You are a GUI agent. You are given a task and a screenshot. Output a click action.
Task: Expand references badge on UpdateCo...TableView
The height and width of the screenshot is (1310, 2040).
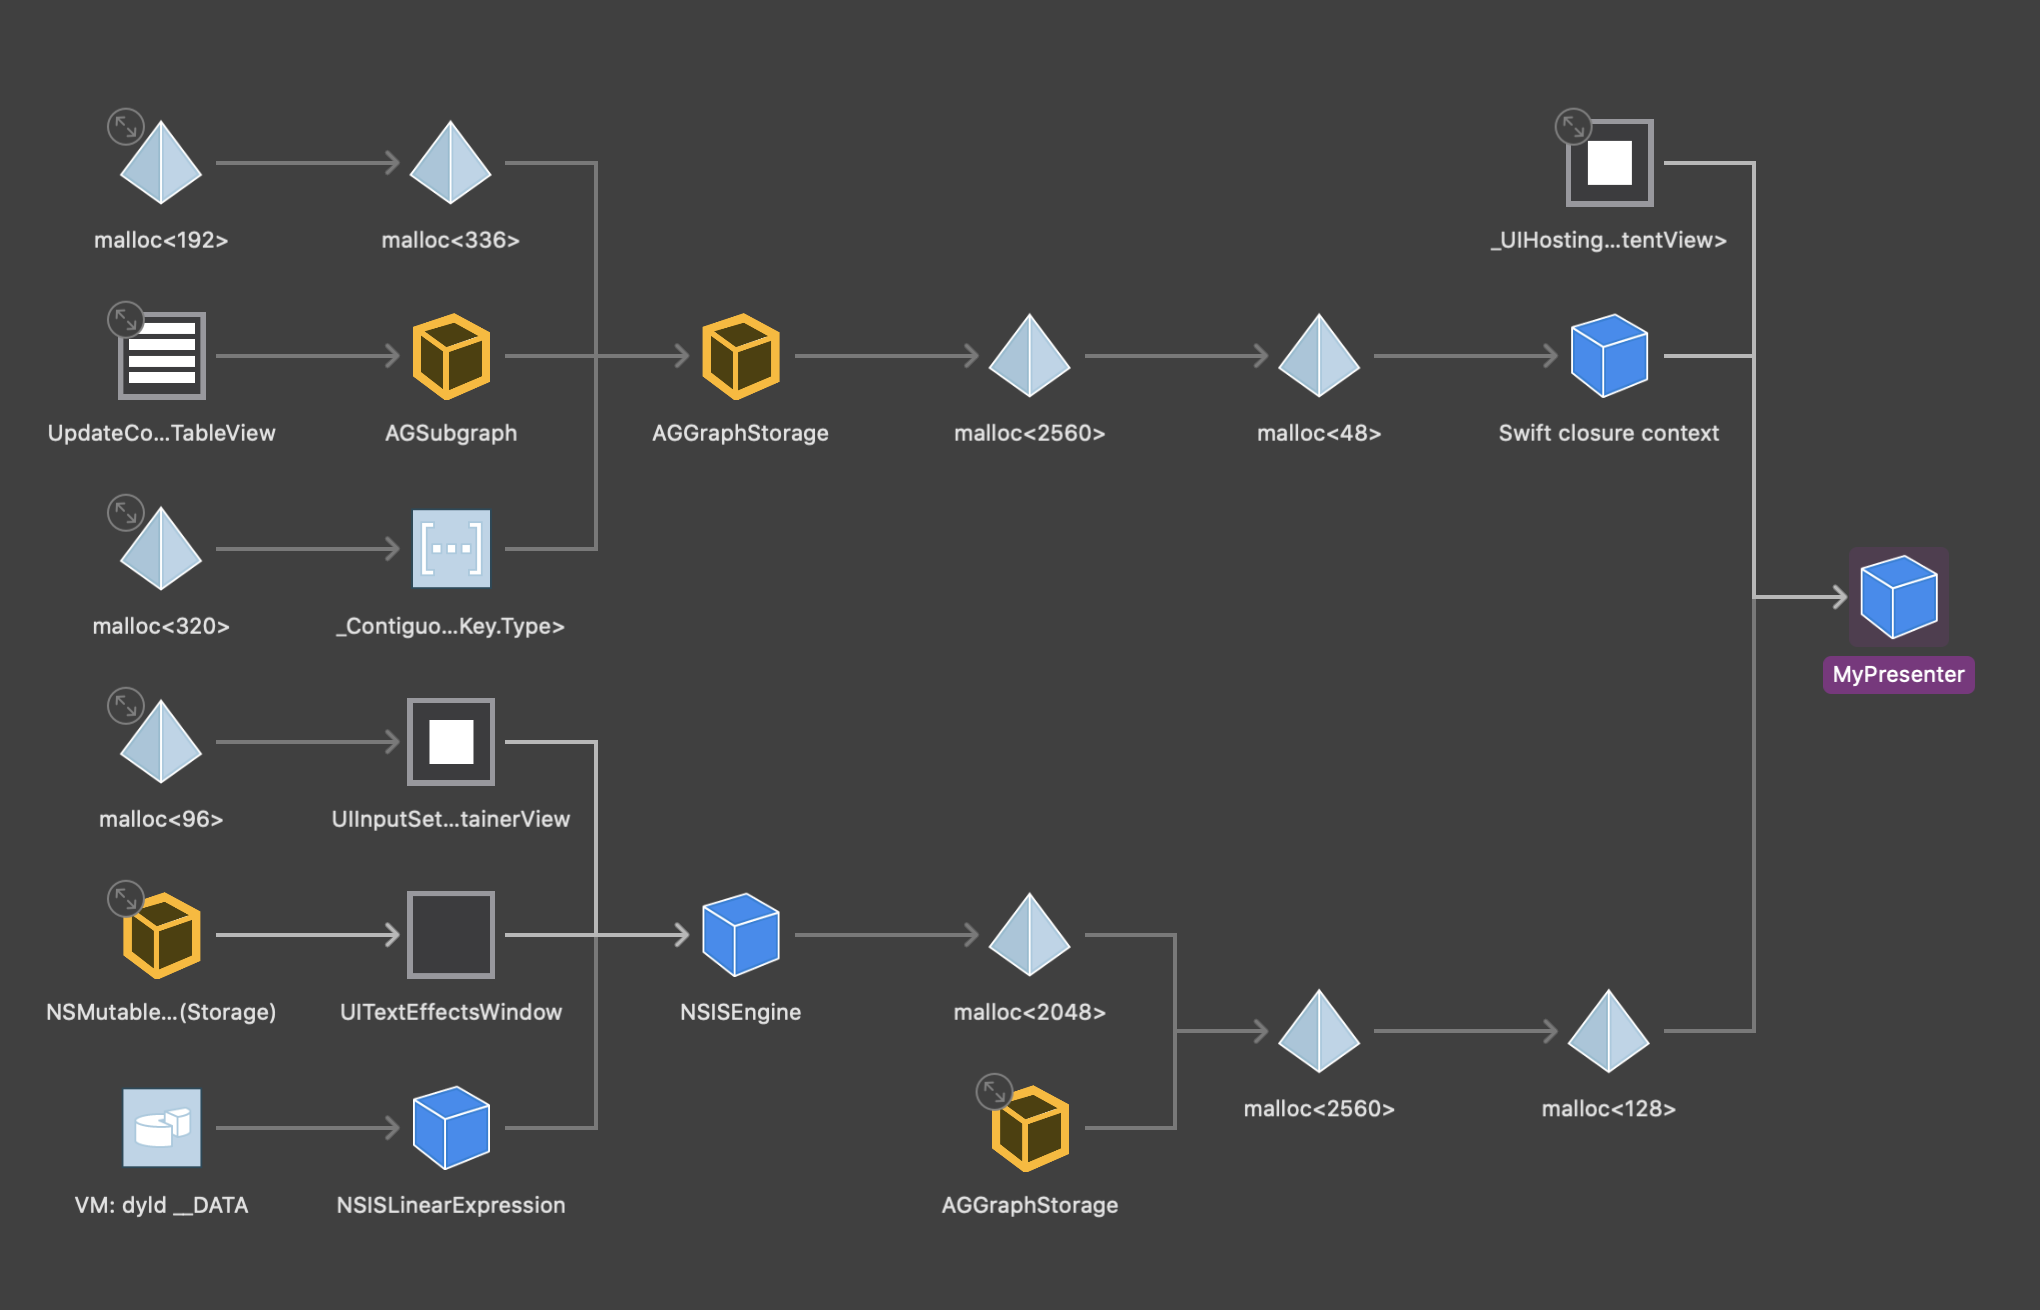126,320
